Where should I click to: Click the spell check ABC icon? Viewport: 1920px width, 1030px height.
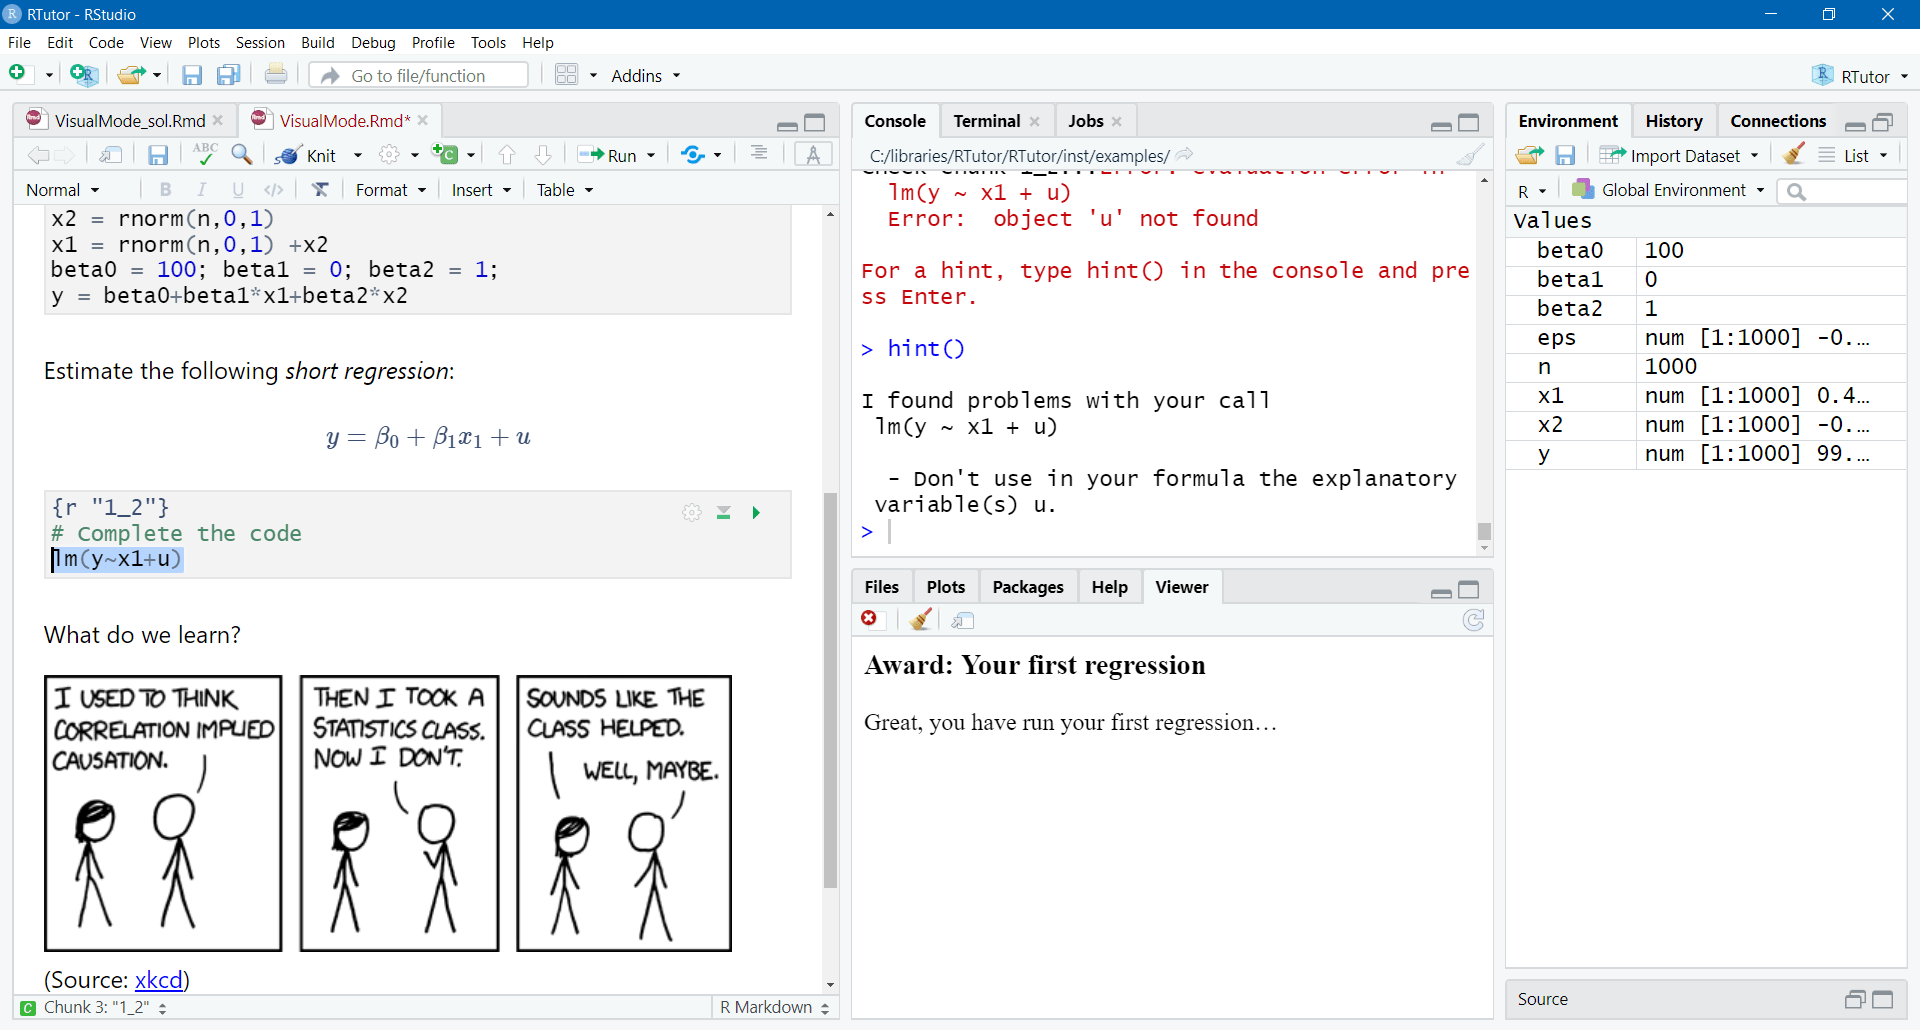point(205,154)
